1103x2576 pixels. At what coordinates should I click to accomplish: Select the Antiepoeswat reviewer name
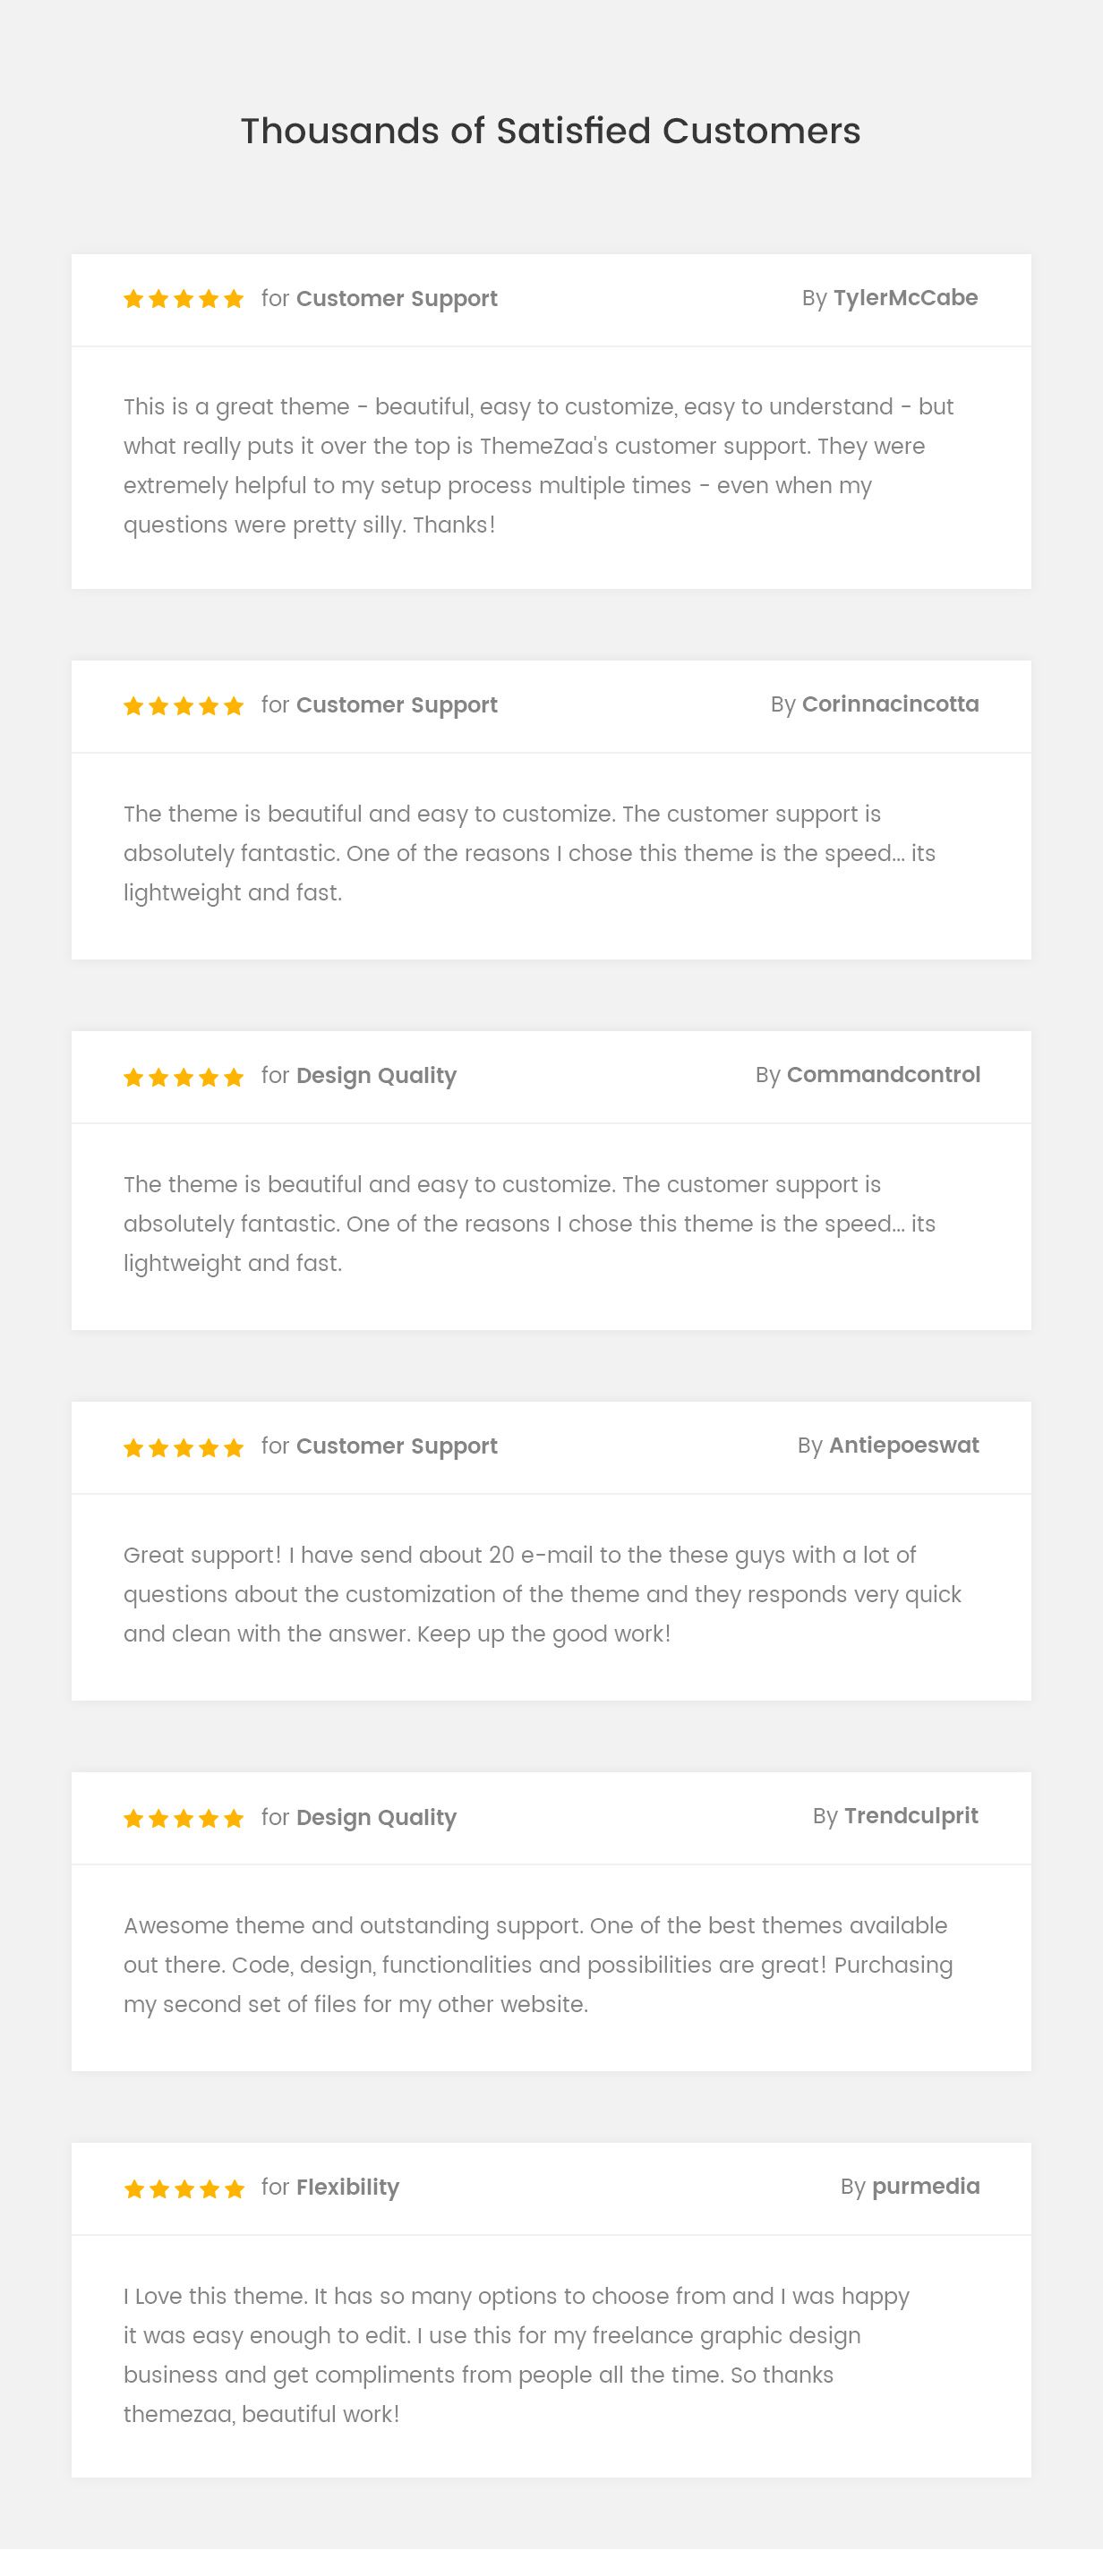point(903,1445)
